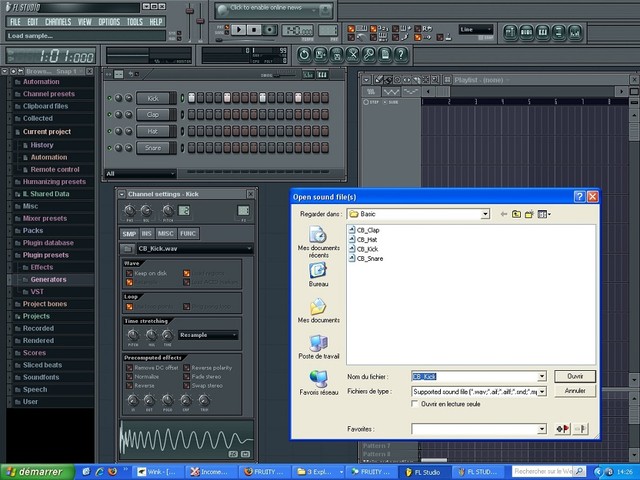
Task: Open the CB_Kick.wav sample dropdown
Action: click(x=195, y=249)
